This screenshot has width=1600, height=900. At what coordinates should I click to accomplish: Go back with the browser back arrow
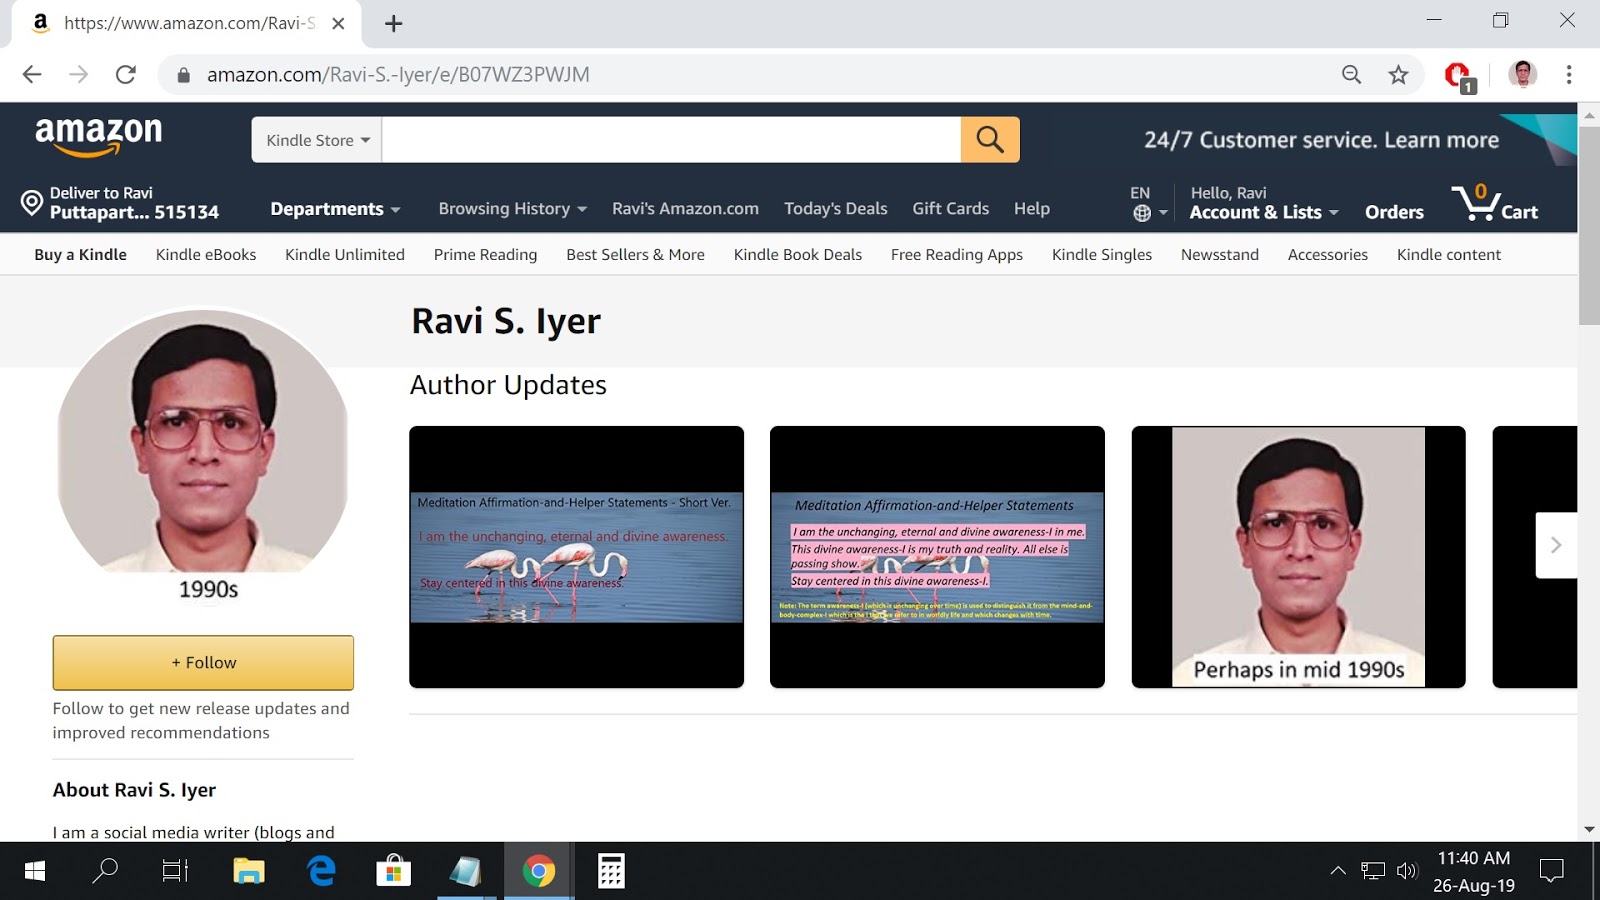tap(32, 75)
